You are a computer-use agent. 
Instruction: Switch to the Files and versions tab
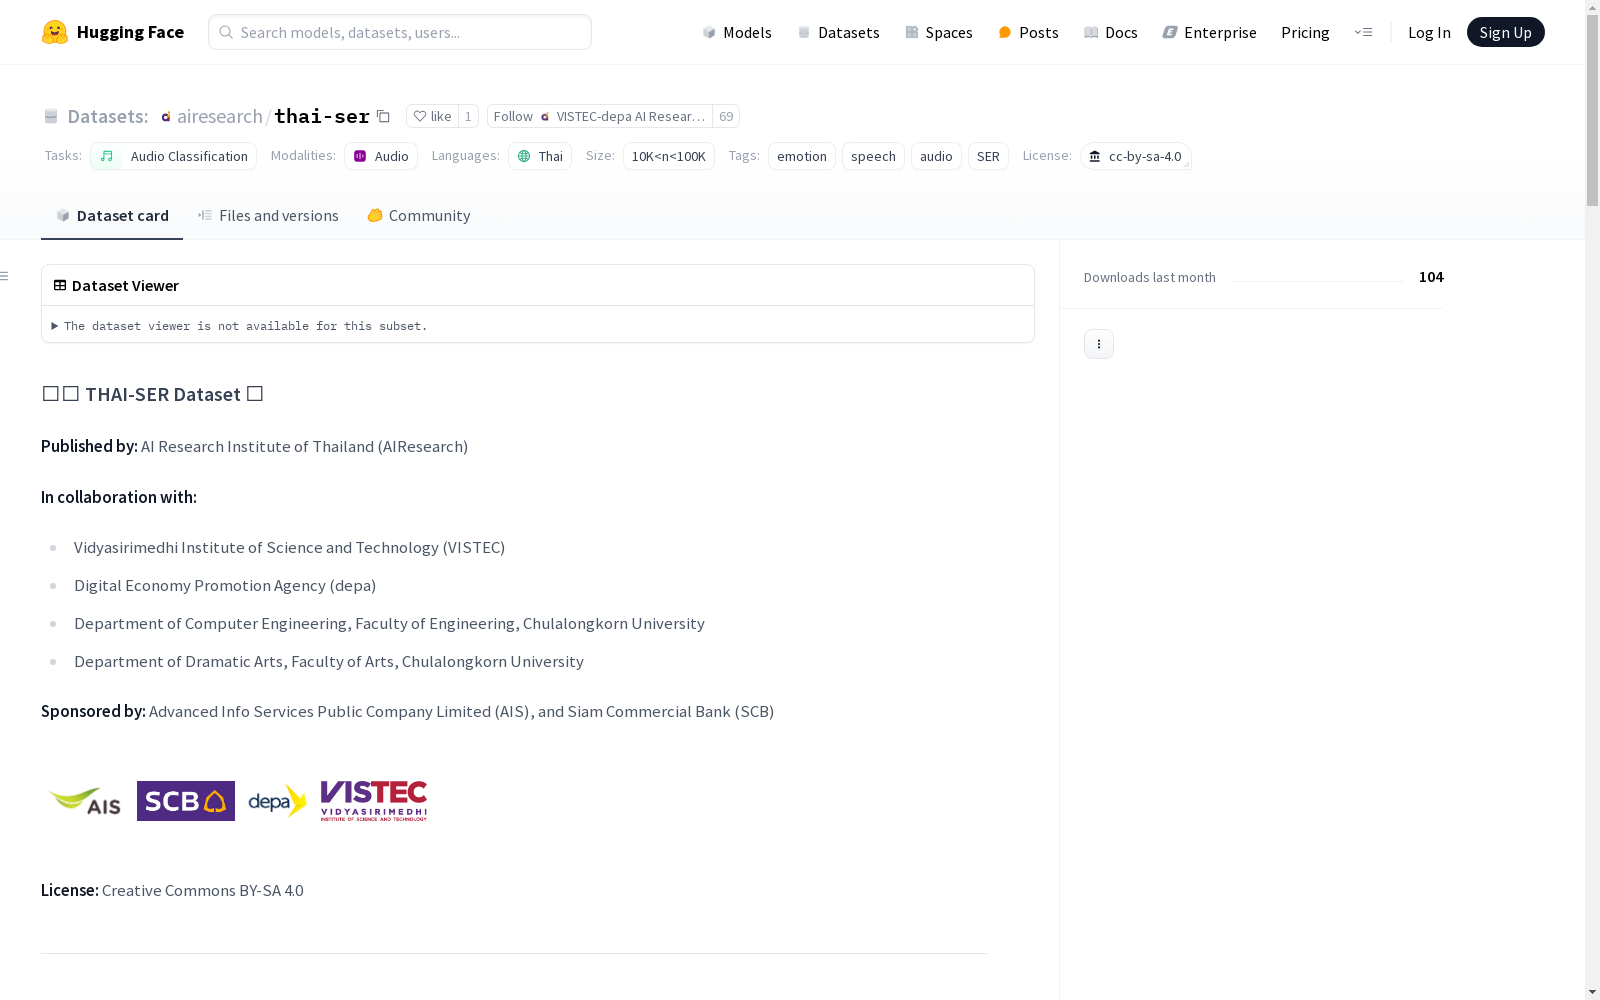[x=268, y=216]
